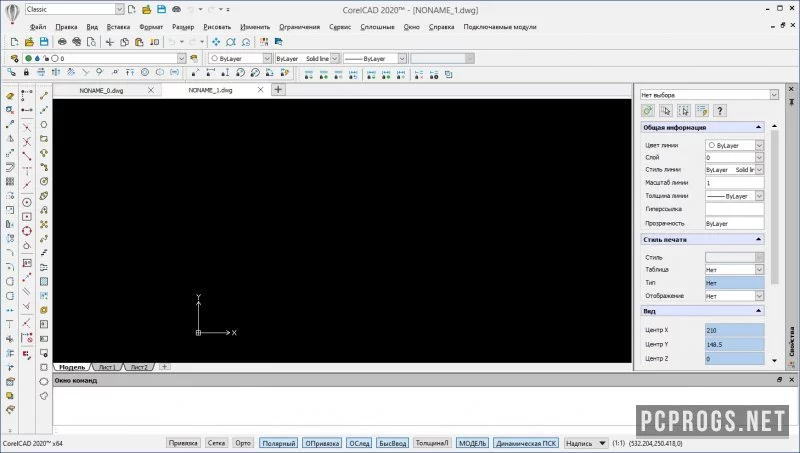Image resolution: width=800 pixels, height=453 pixels.
Task: Click the Center snap icon (circle with dot)
Action: pos(27,203)
